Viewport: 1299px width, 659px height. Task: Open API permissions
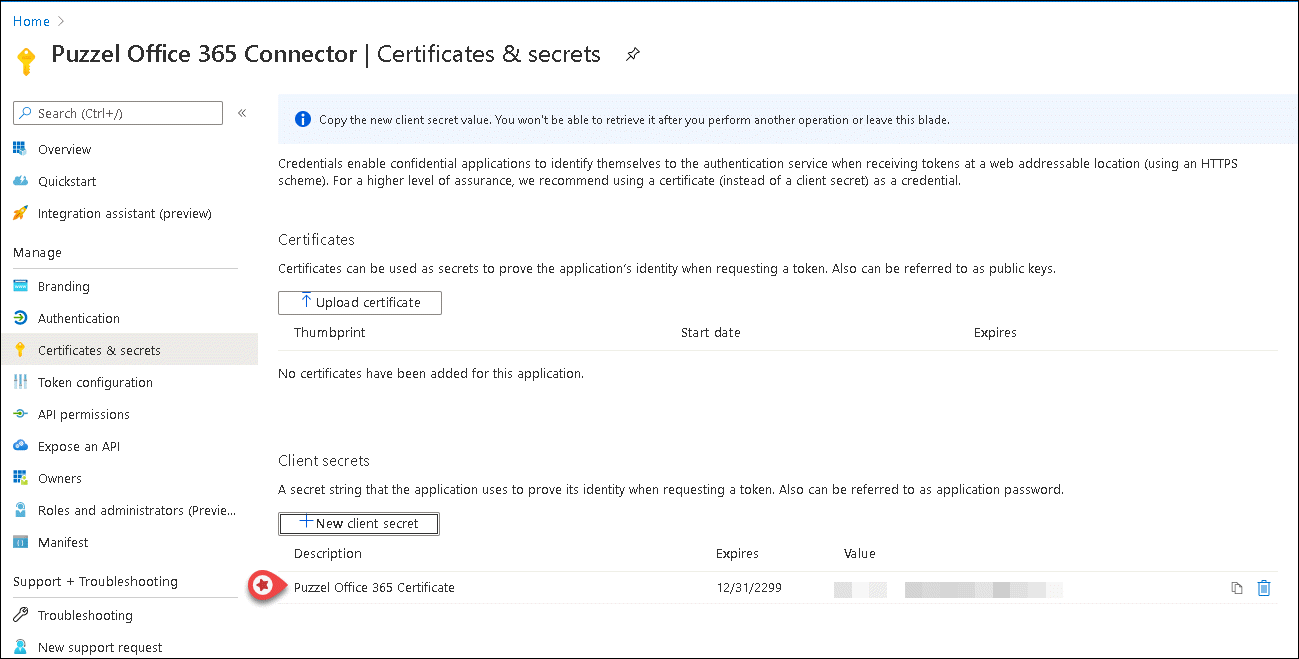click(83, 415)
